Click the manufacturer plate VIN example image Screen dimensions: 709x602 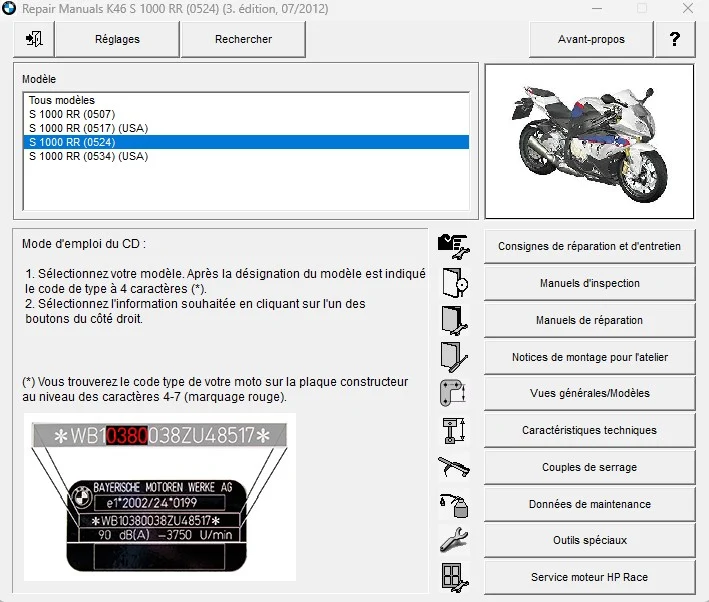(160, 497)
